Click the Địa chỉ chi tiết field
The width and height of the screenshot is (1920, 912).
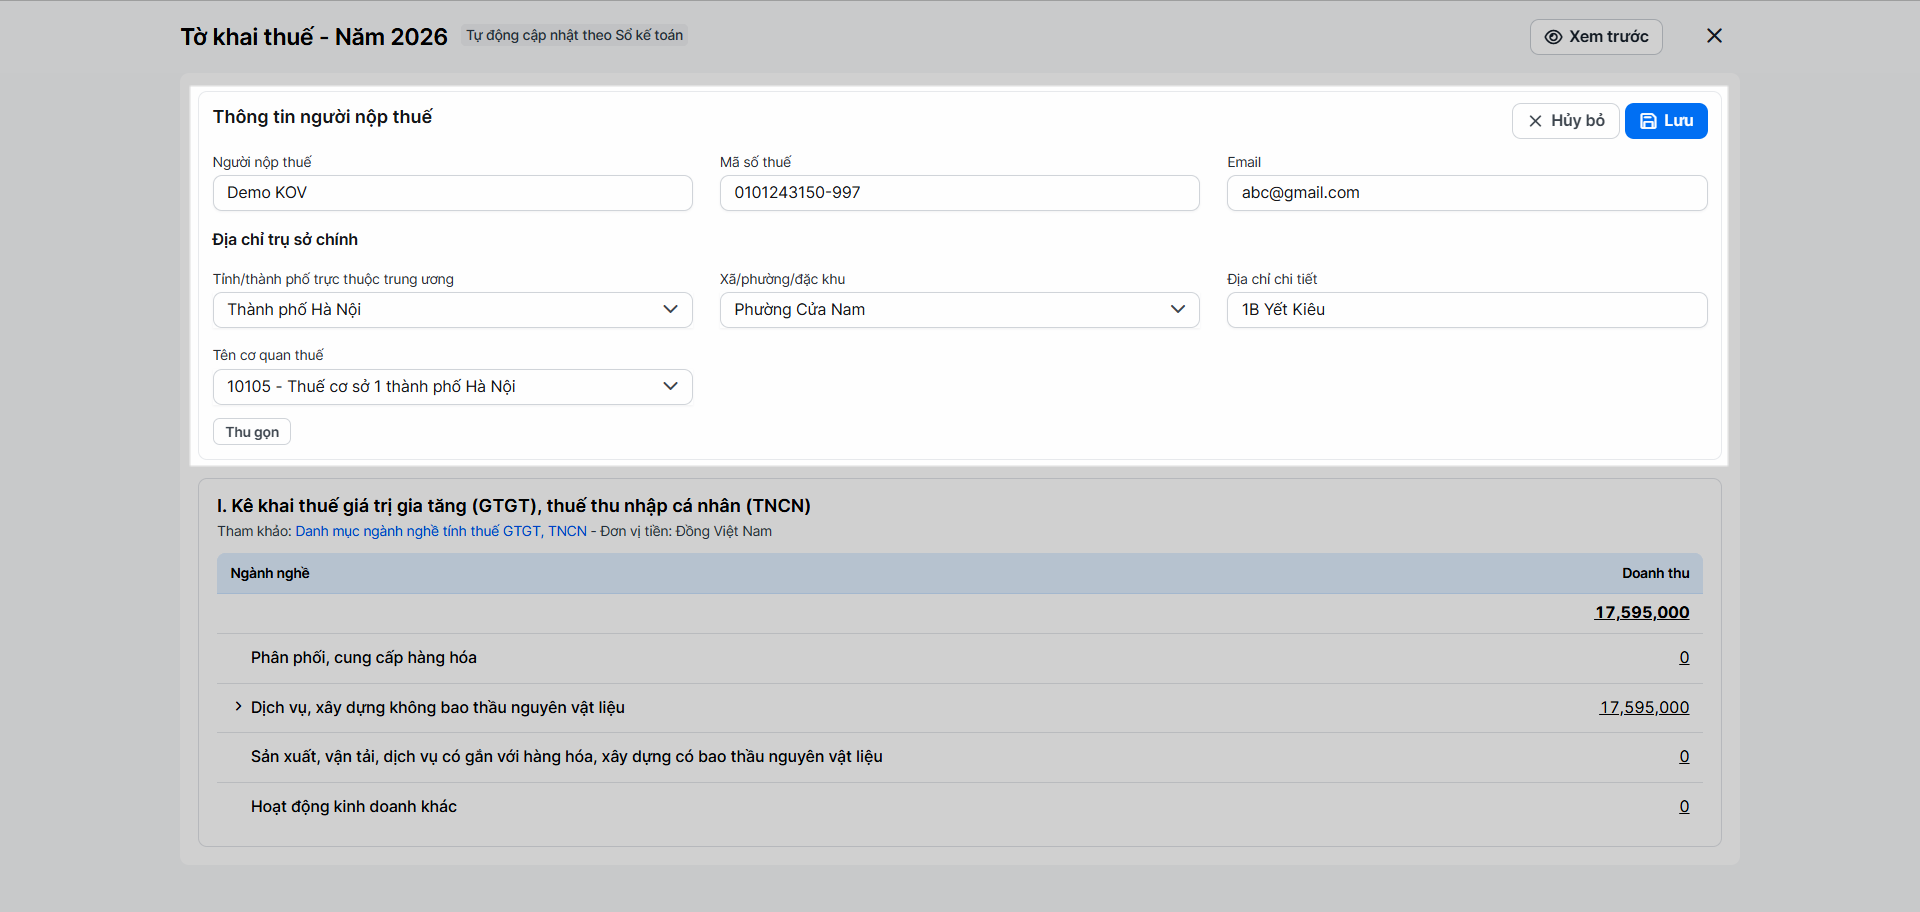coord(1466,310)
